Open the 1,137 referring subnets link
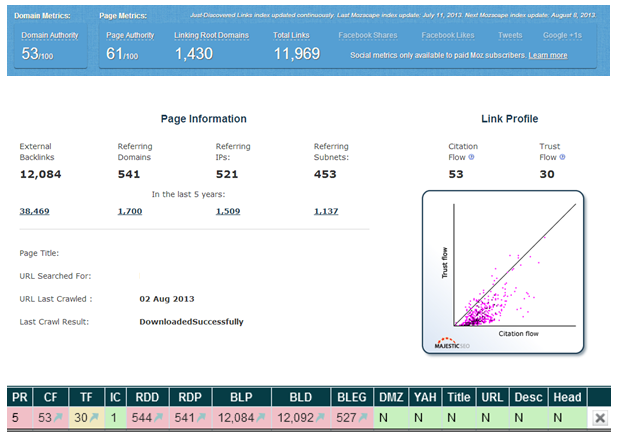621x439 pixels. click(x=325, y=211)
